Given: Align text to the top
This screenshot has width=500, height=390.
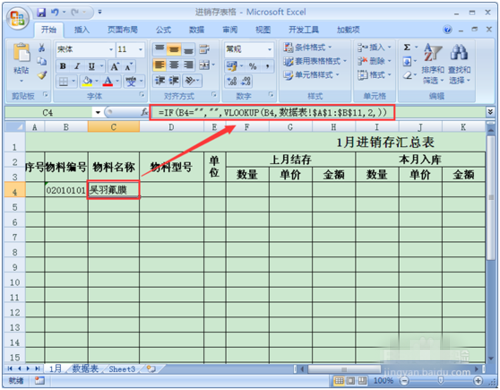Looking at the screenshot, I should pyautogui.click(x=159, y=49).
